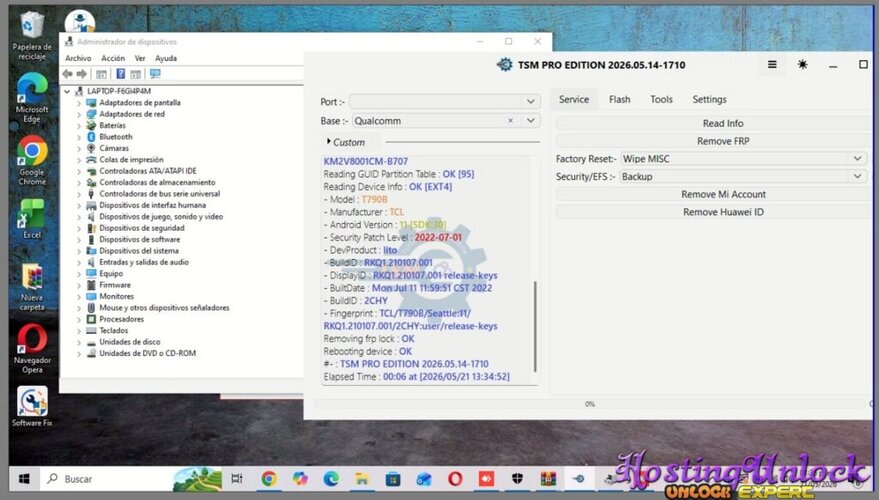Click the 0% progress bar
879x500 pixels.
point(590,404)
